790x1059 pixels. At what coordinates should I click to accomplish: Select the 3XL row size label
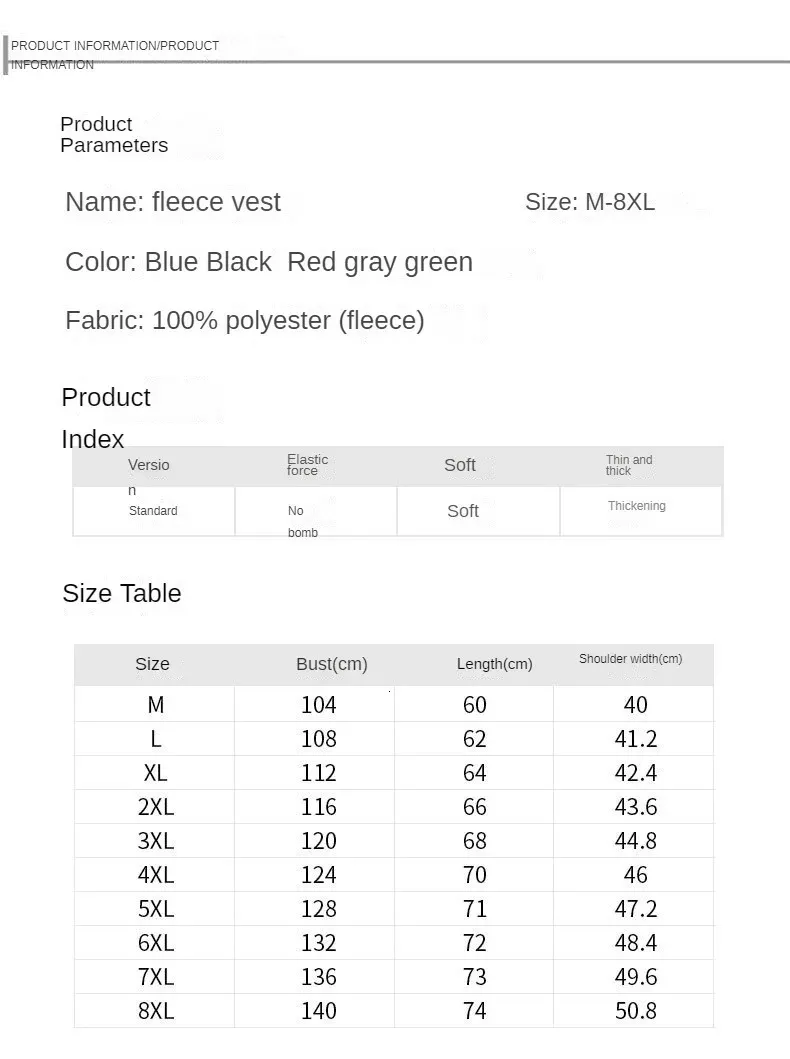(x=156, y=841)
